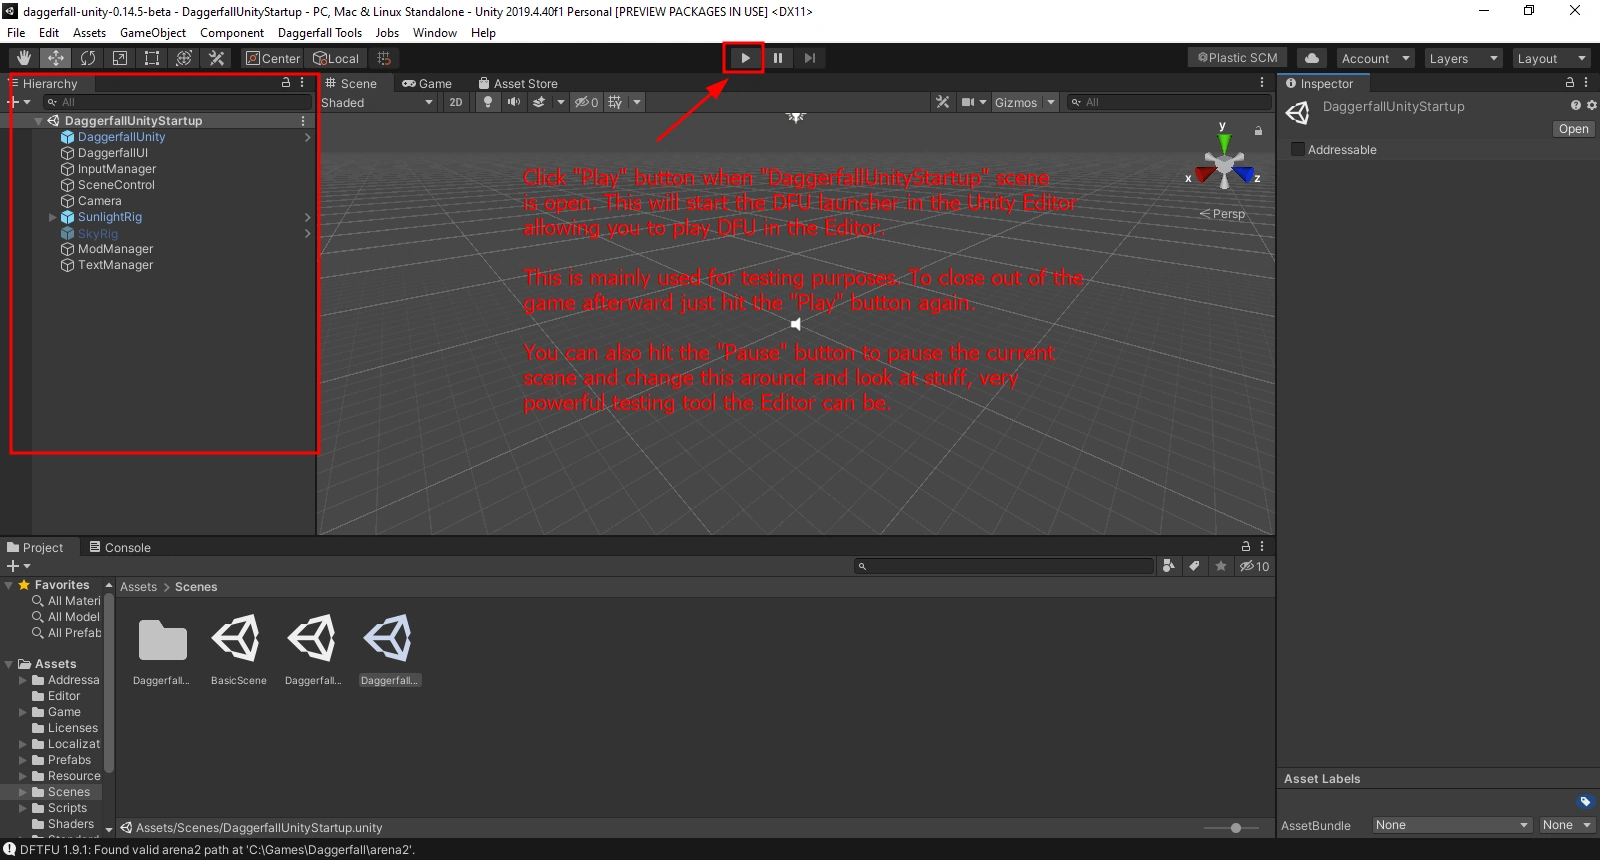
Task: Open the Inspector panel options menu
Action: tap(1586, 83)
